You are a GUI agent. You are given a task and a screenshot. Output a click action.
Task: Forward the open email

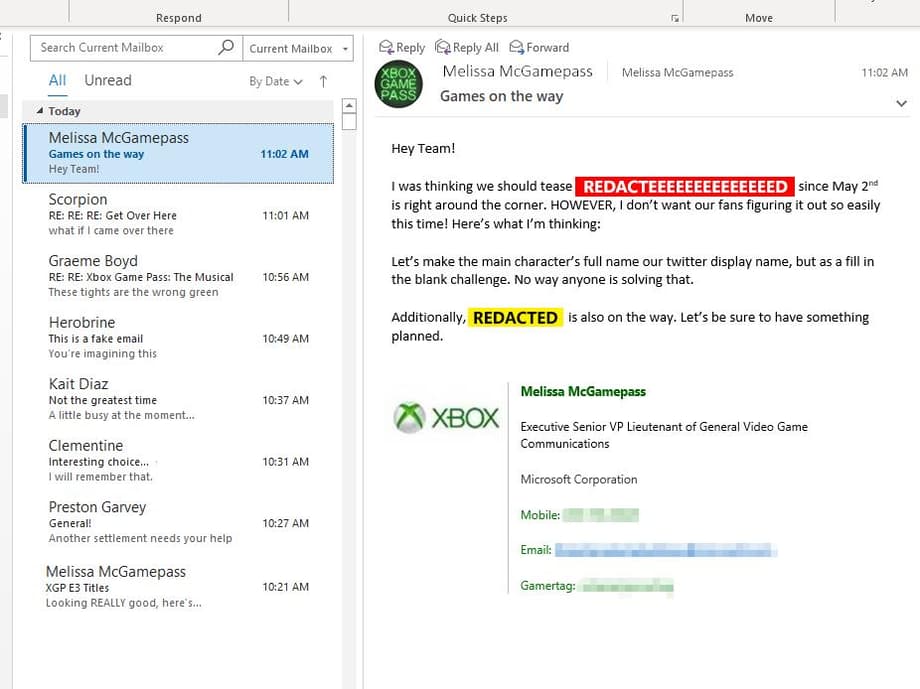[539, 47]
